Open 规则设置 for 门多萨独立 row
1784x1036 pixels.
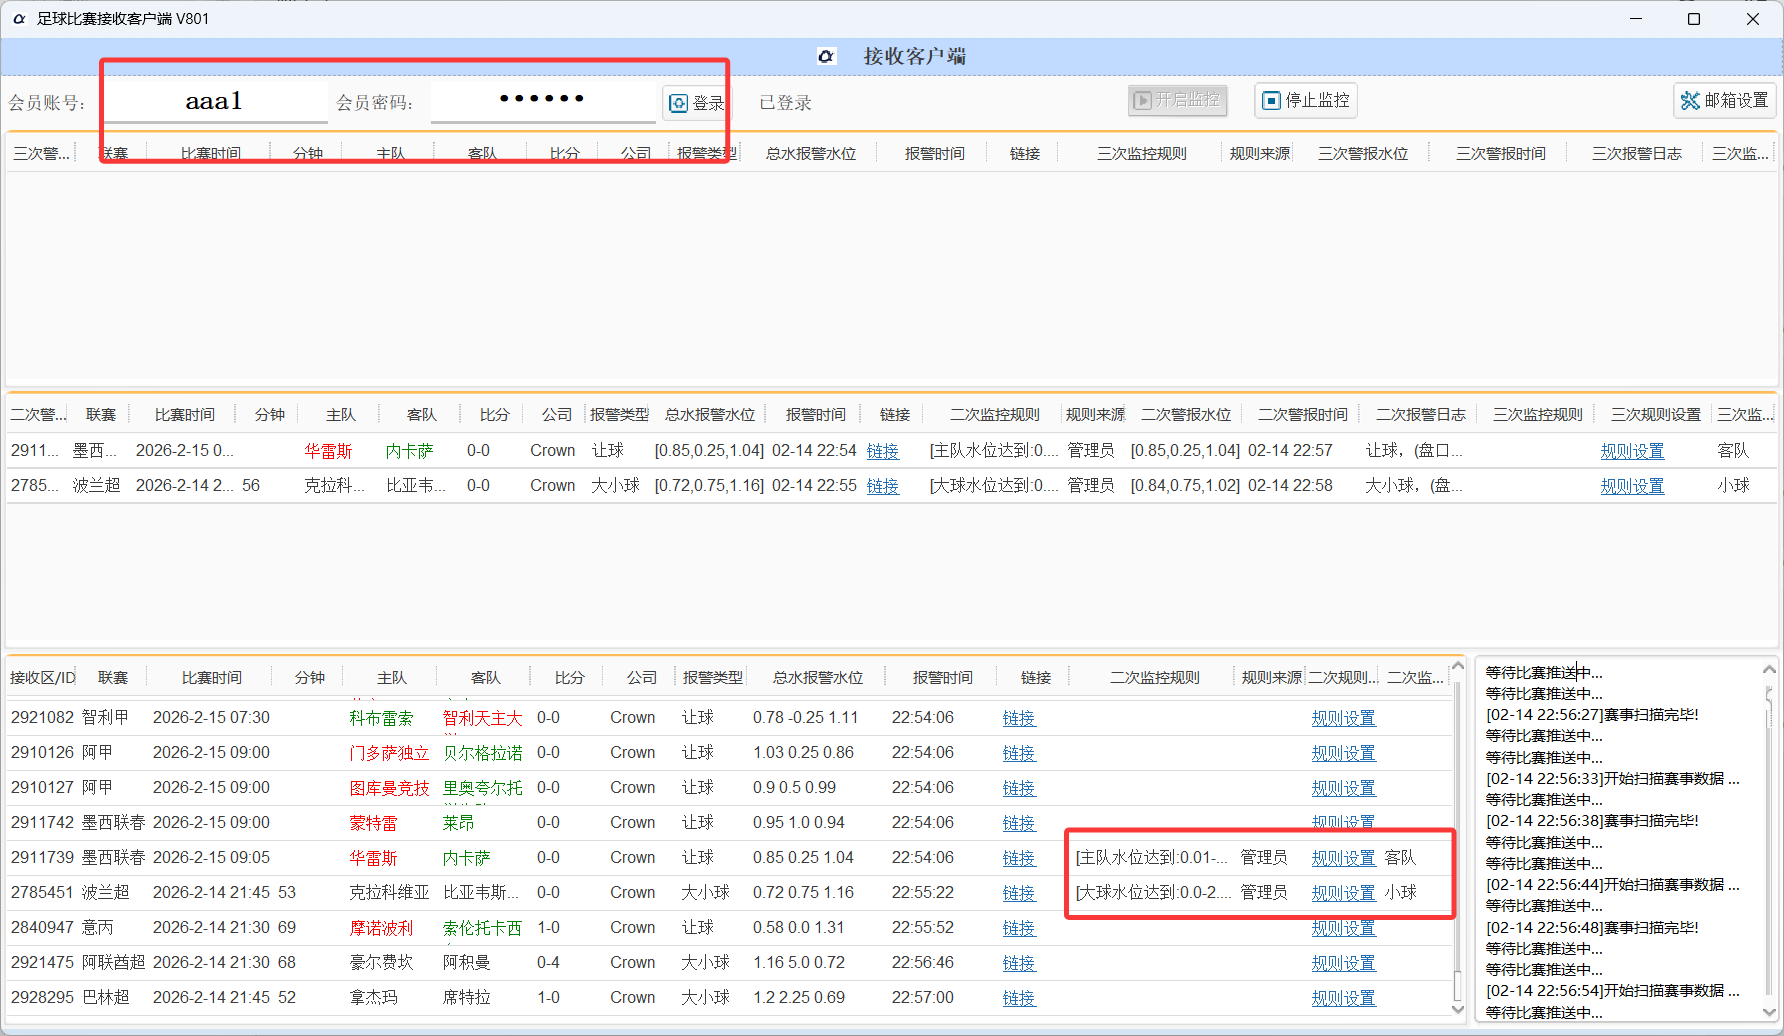tap(1343, 753)
